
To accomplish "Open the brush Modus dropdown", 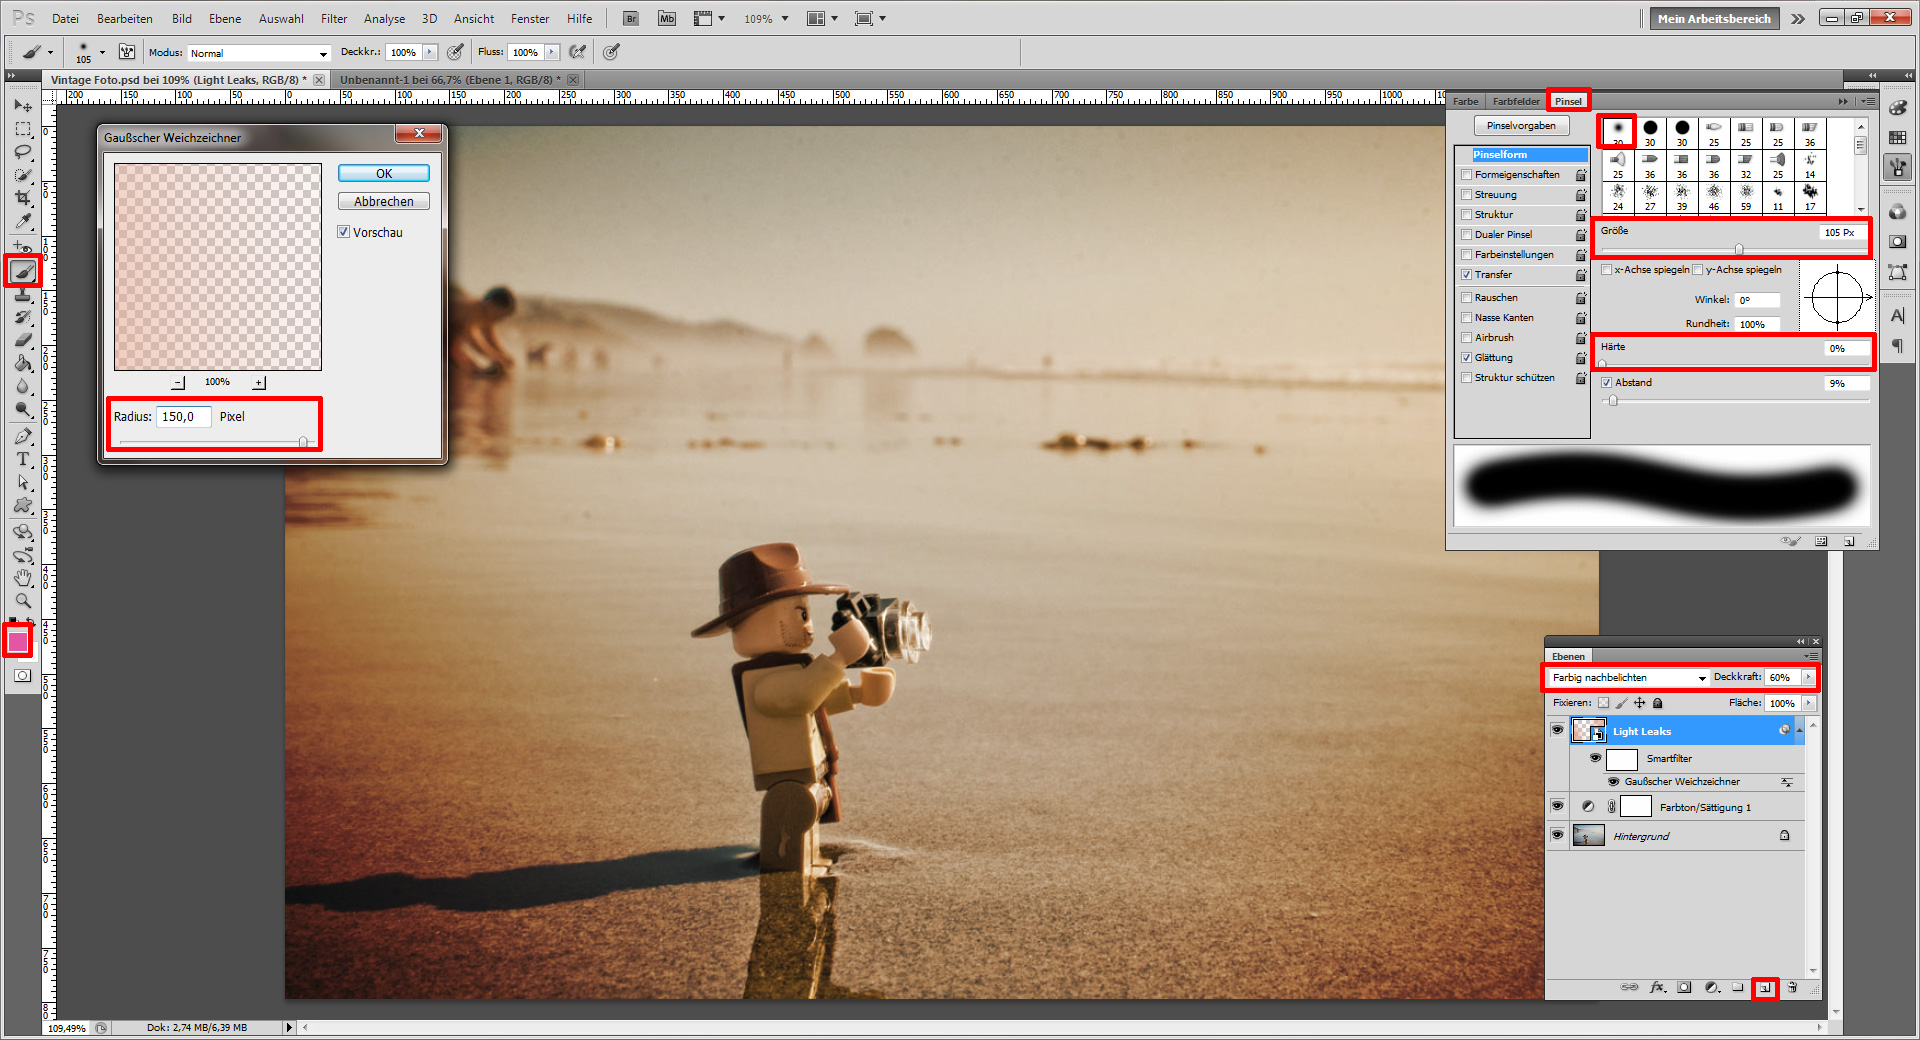I will 259,53.
